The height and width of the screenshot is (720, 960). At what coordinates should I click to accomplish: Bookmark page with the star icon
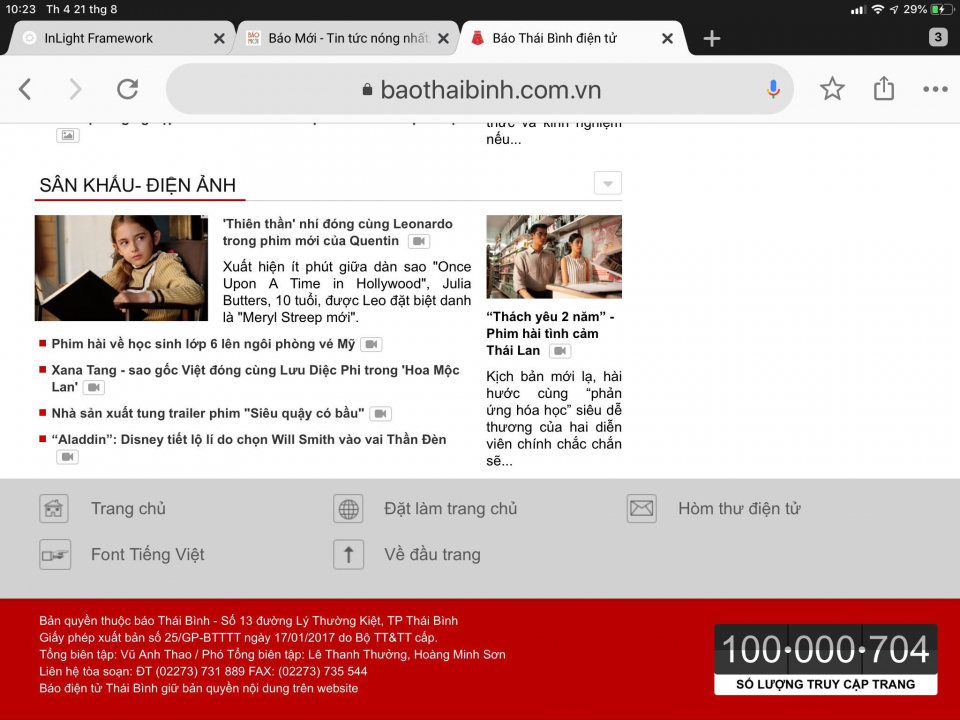832,89
